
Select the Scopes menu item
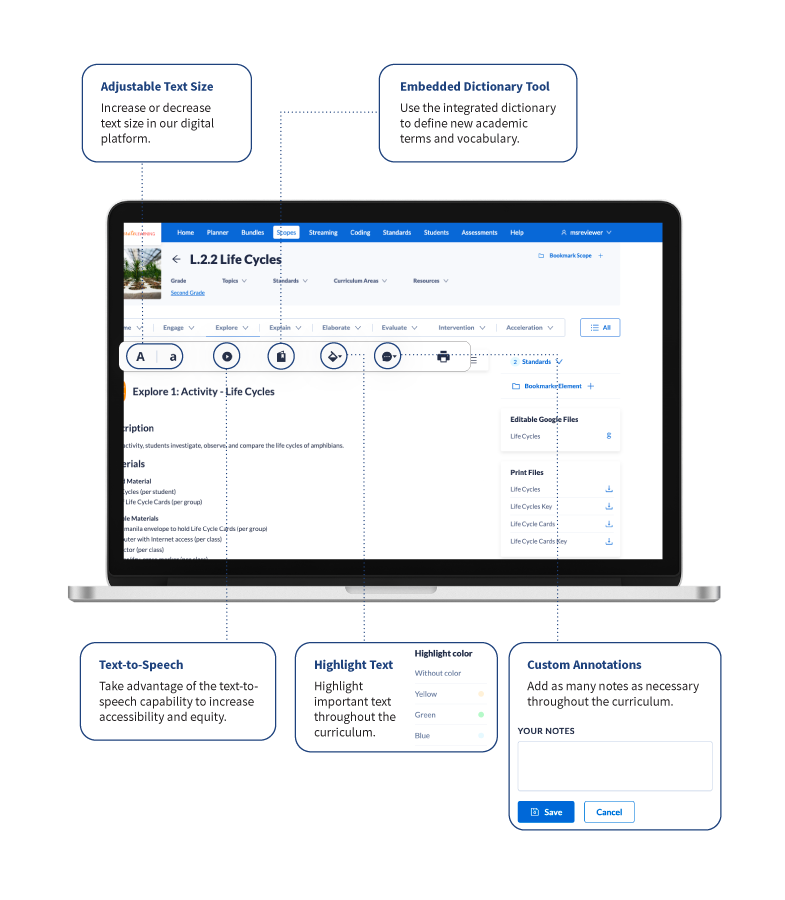pos(286,232)
